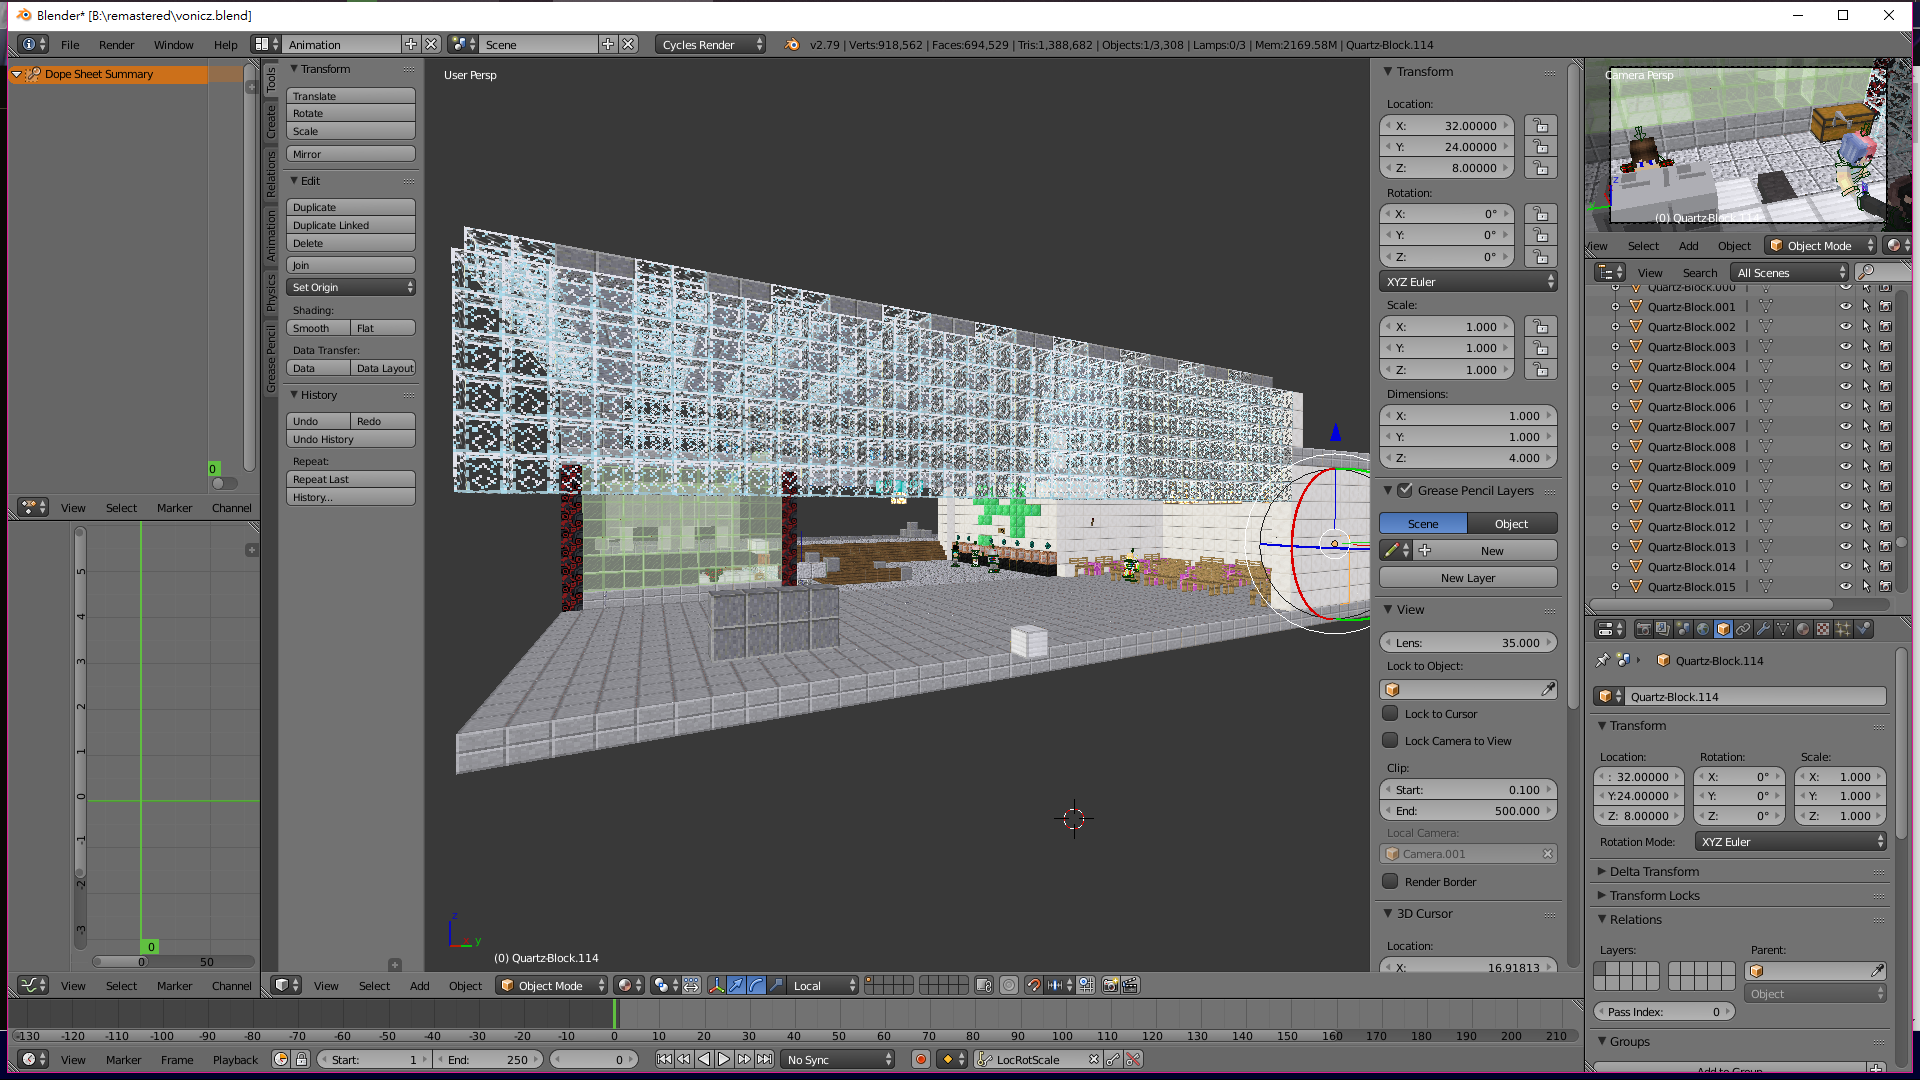Pin the properties context with the pin icon
The width and height of the screenshot is (1920, 1080).
click(x=1602, y=661)
